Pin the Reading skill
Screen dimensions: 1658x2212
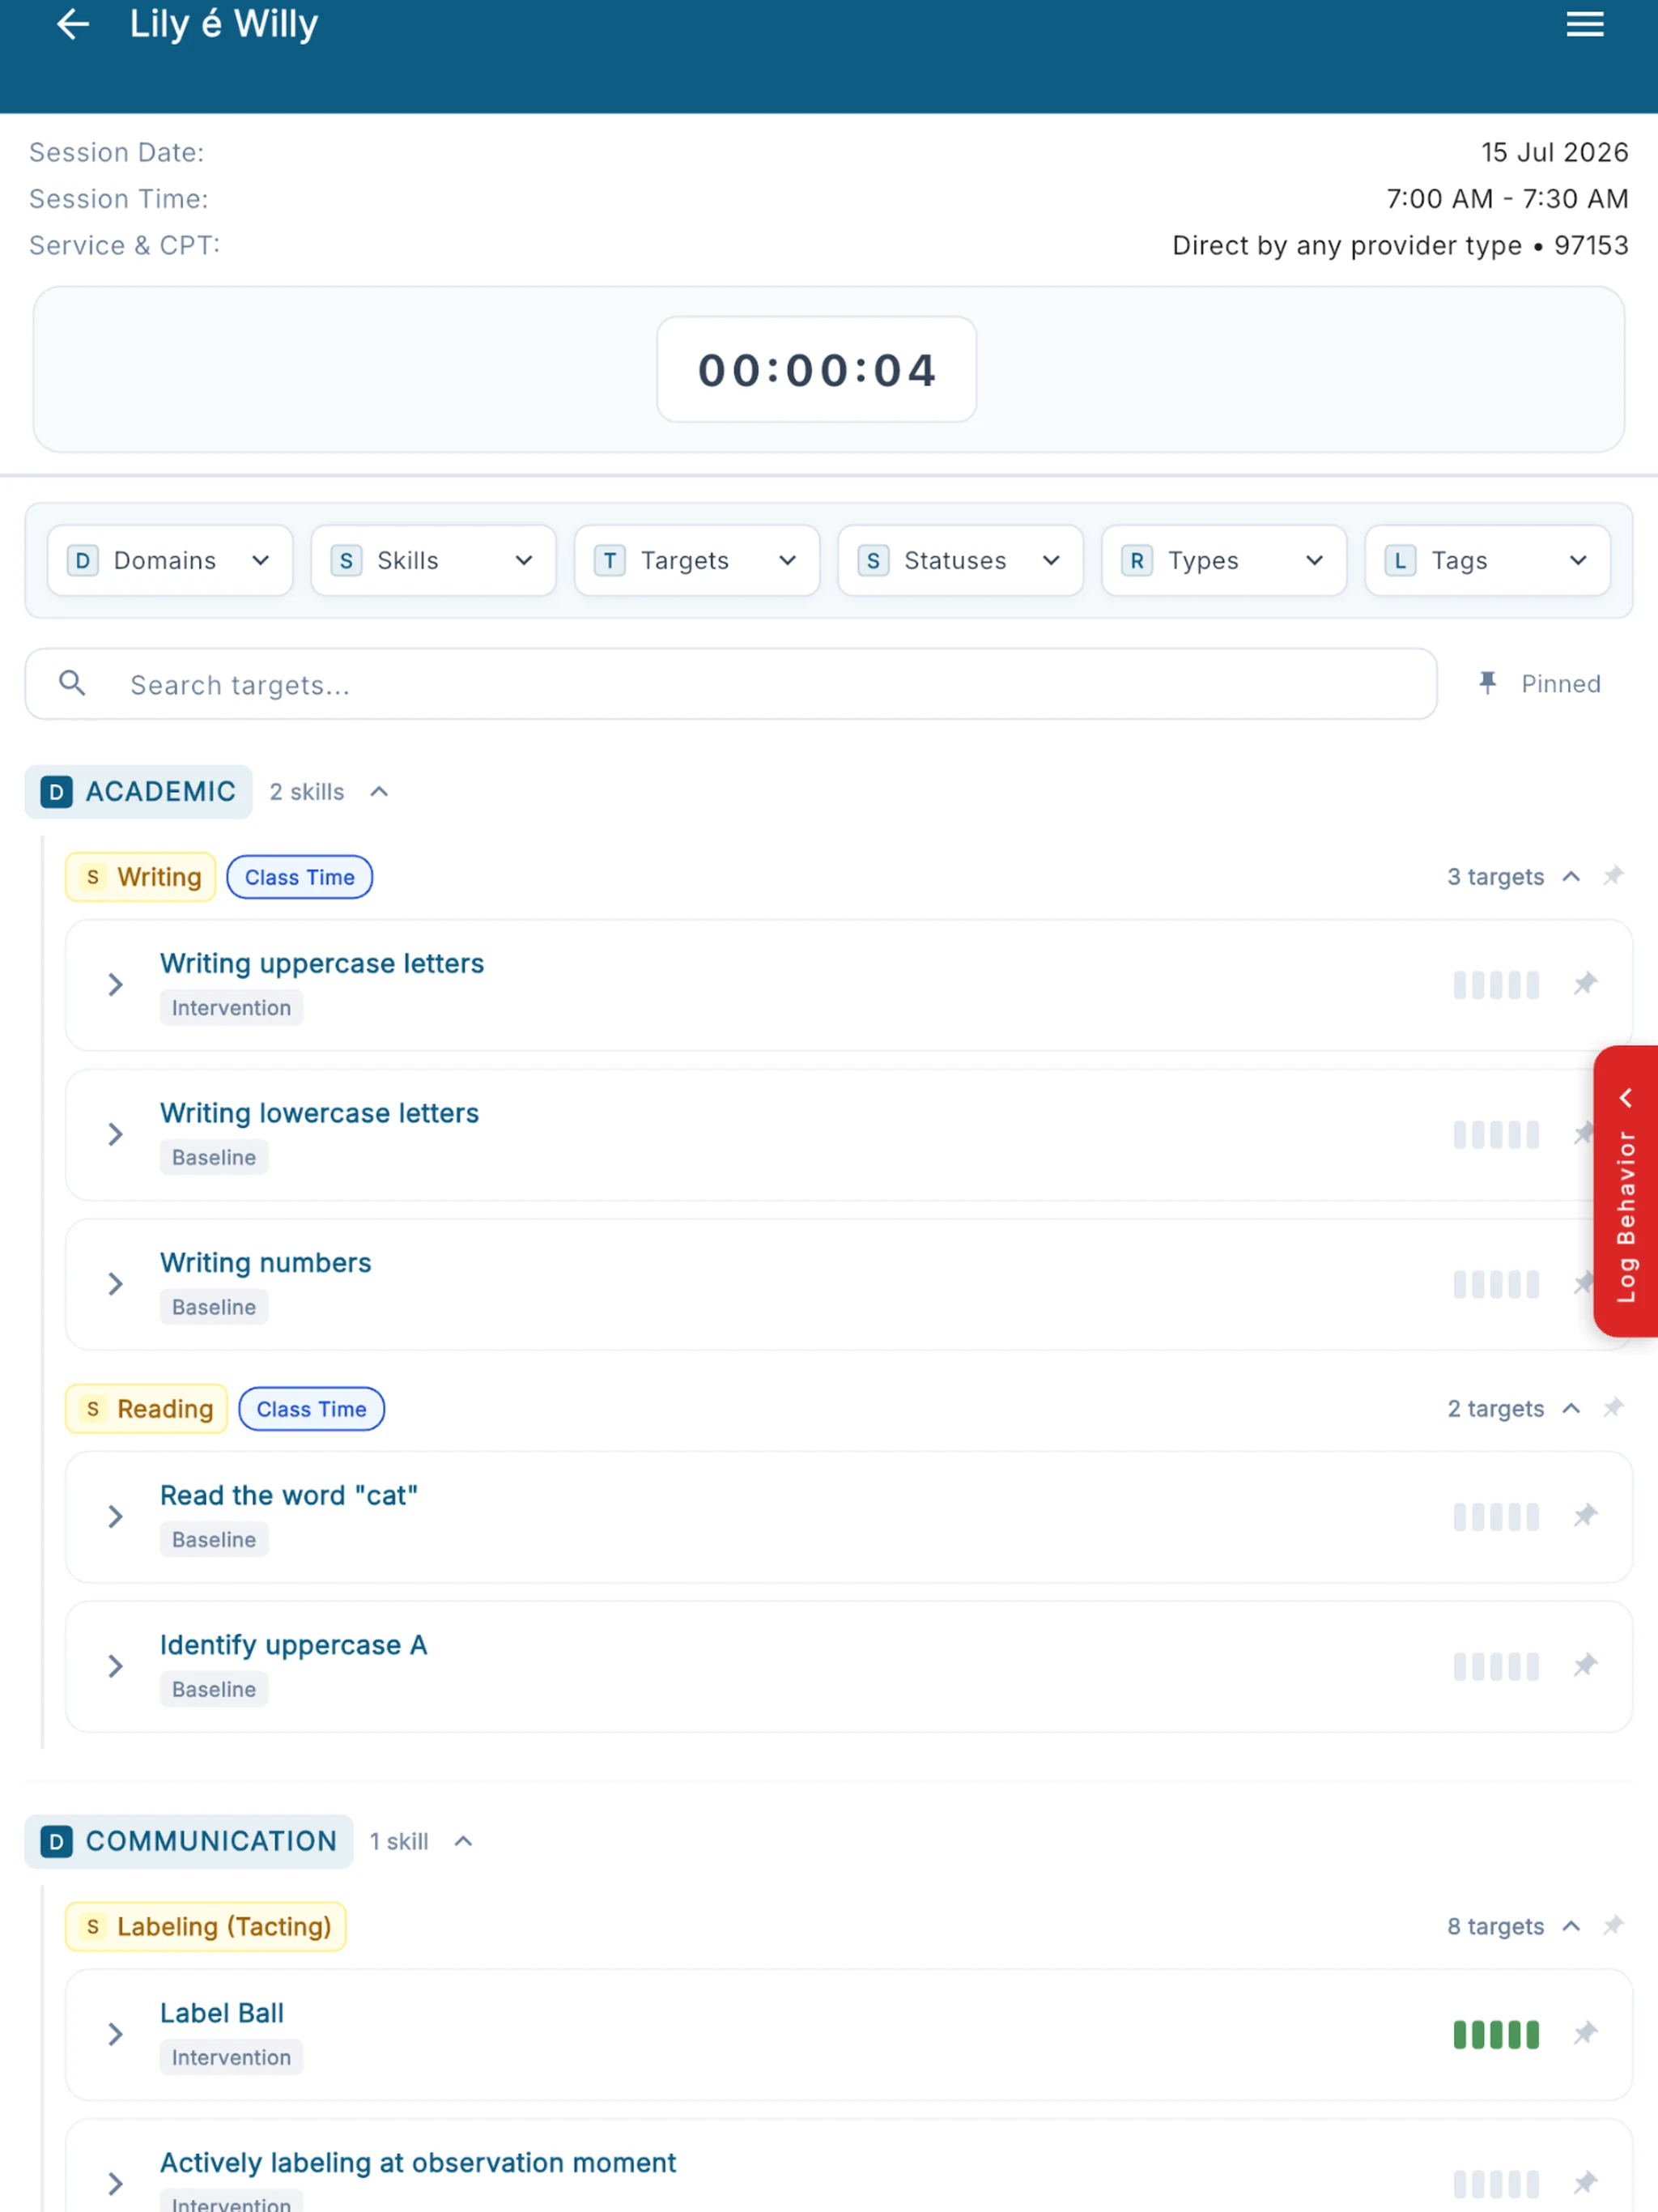pyautogui.click(x=1613, y=1409)
